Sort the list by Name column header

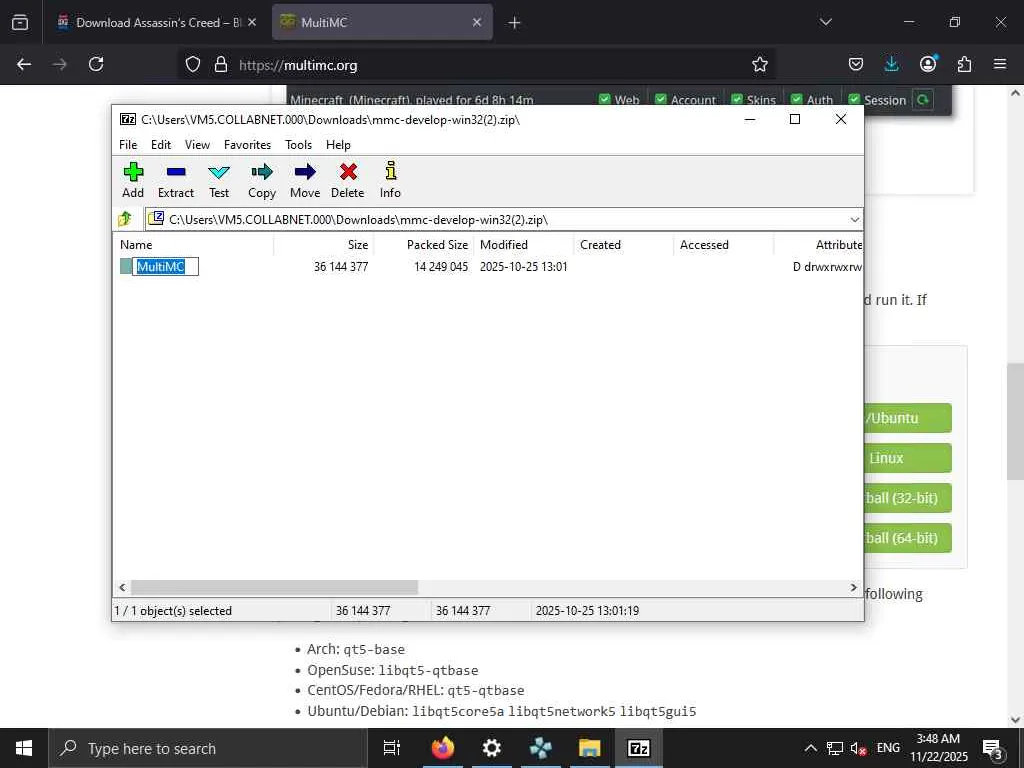[194, 245]
